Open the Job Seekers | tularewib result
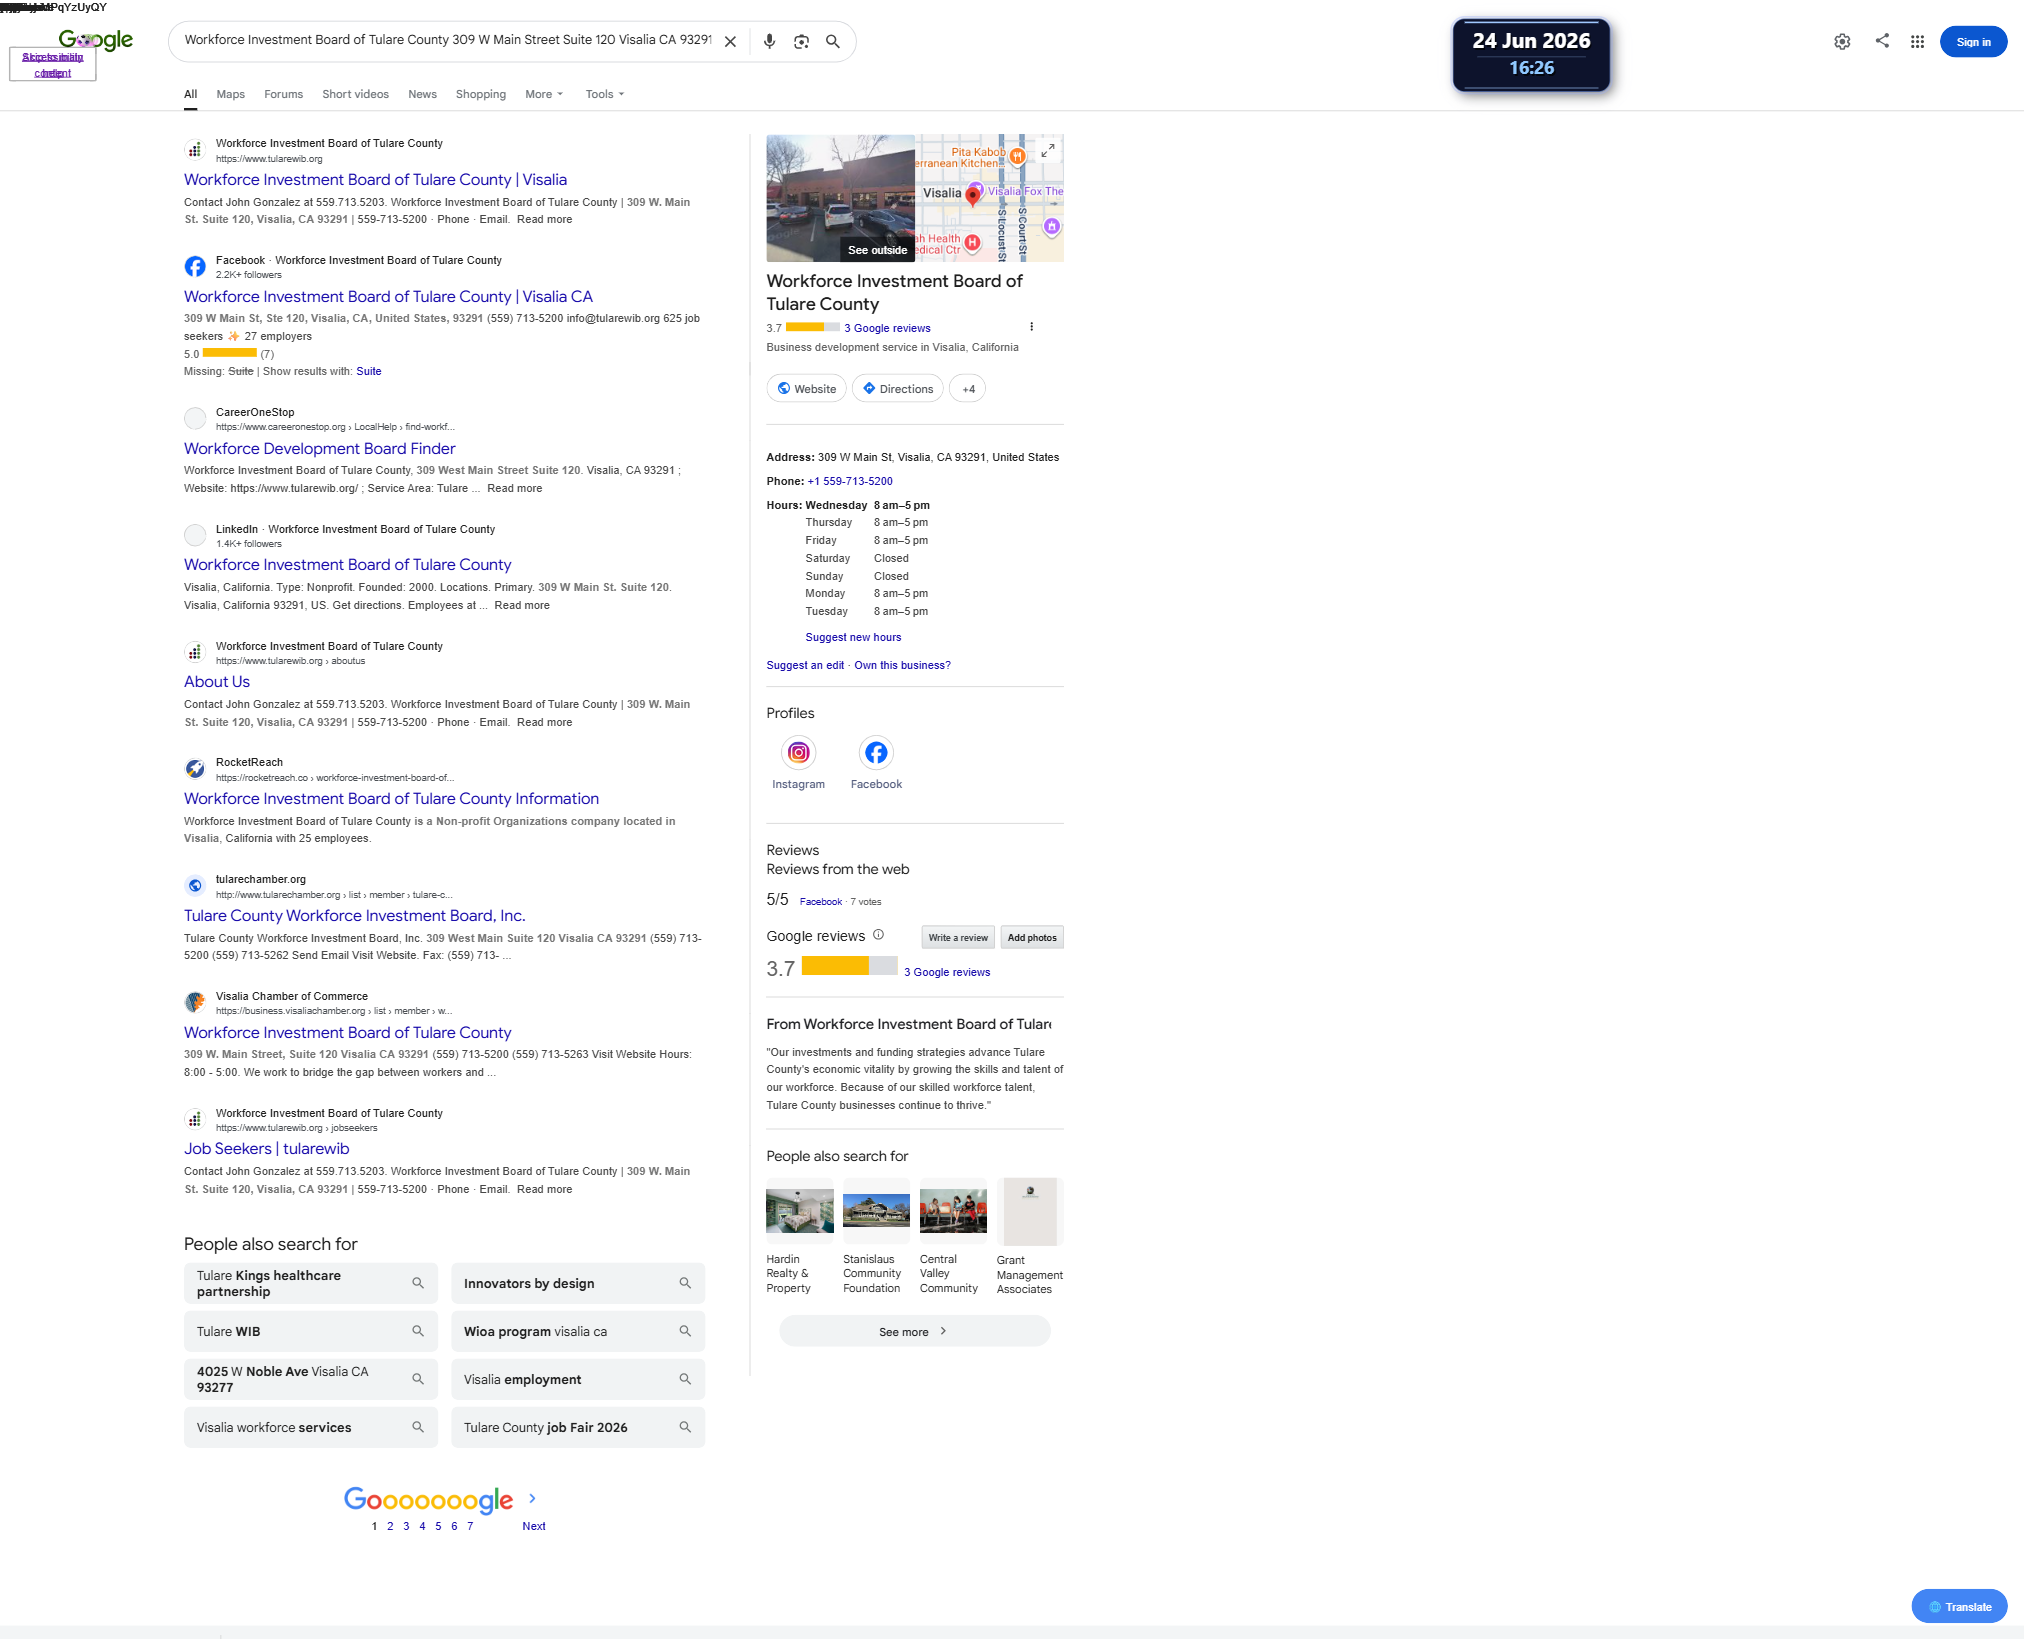The width and height of the screenshot is (2036, 1639). [x=266, y=1149]
